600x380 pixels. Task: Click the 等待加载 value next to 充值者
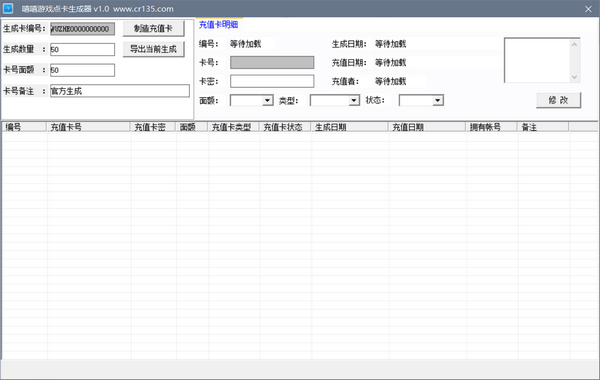coord(390,81)
